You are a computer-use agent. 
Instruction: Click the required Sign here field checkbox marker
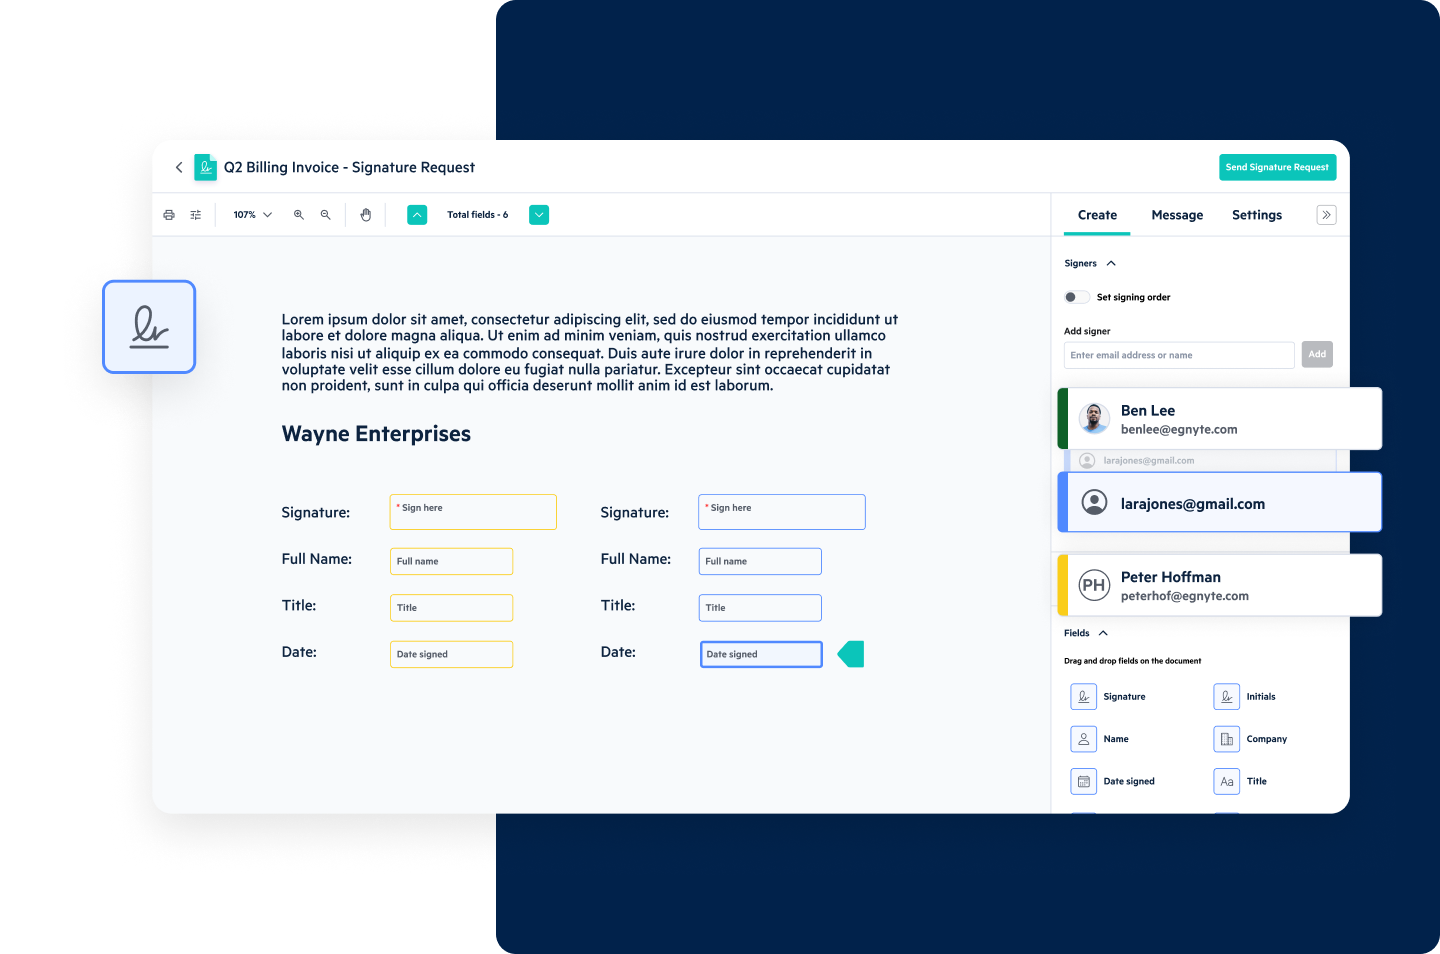399,507
